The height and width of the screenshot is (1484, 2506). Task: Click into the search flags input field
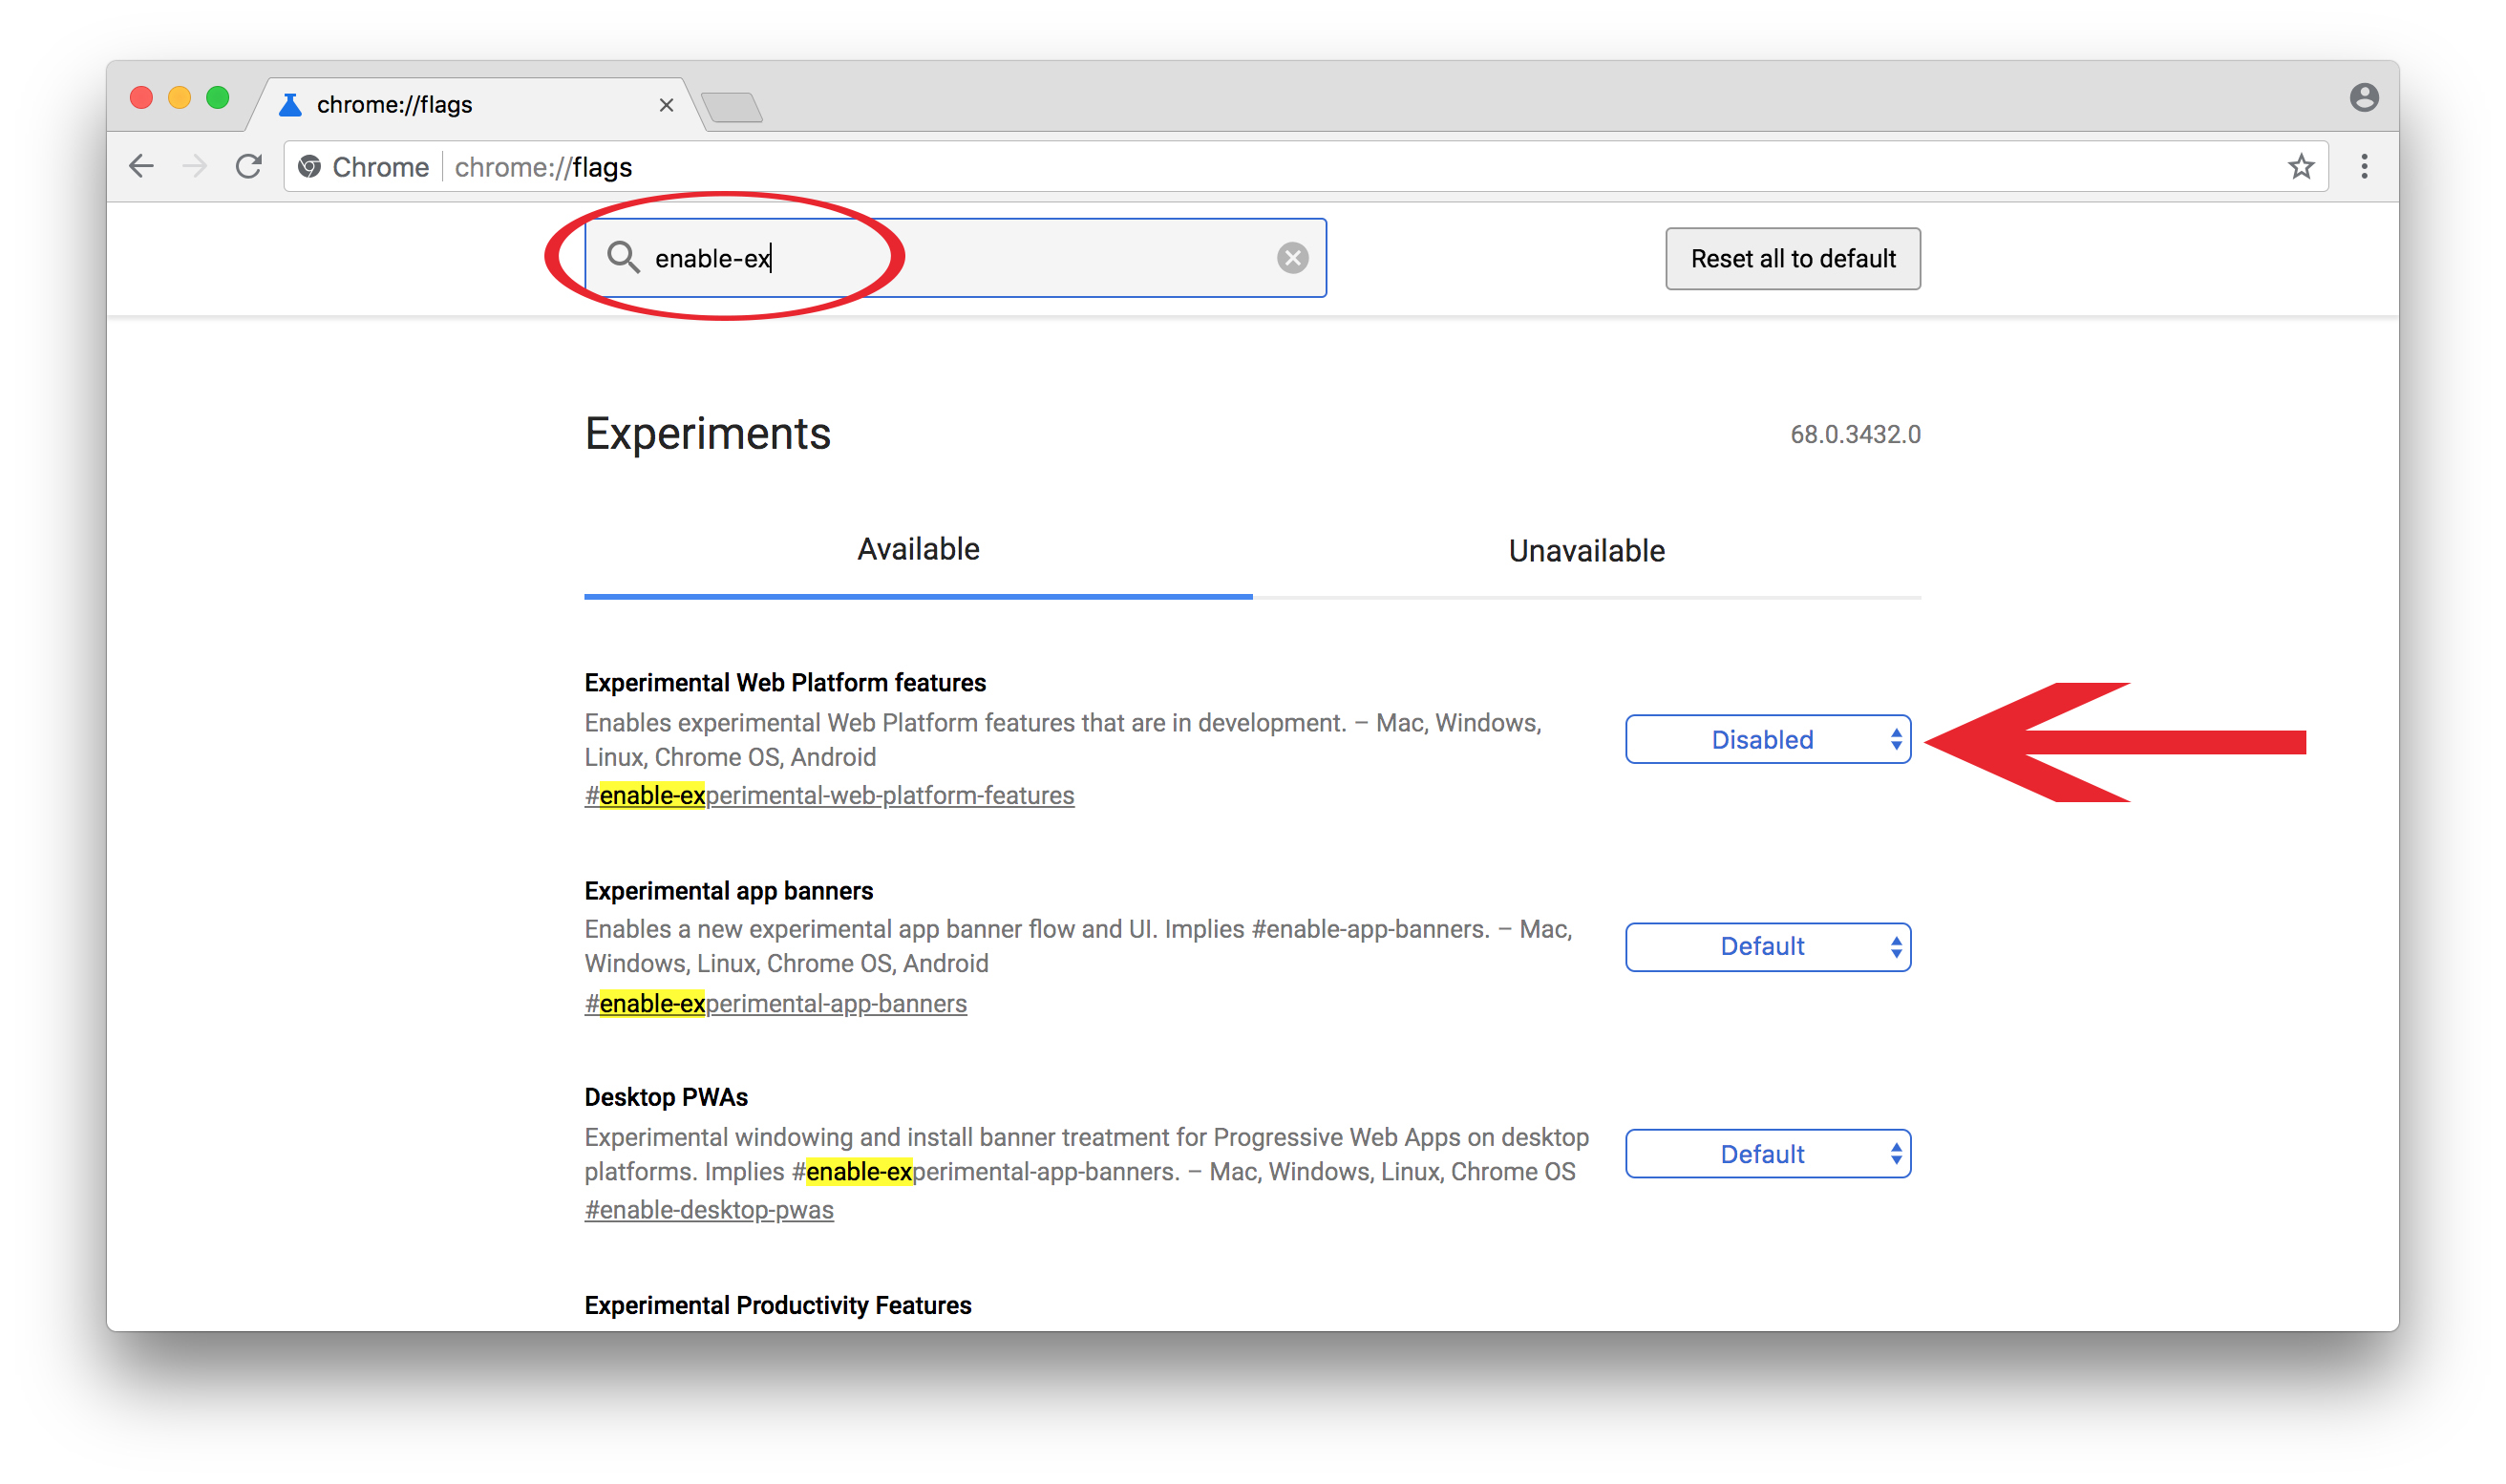(x=955, y=258)
